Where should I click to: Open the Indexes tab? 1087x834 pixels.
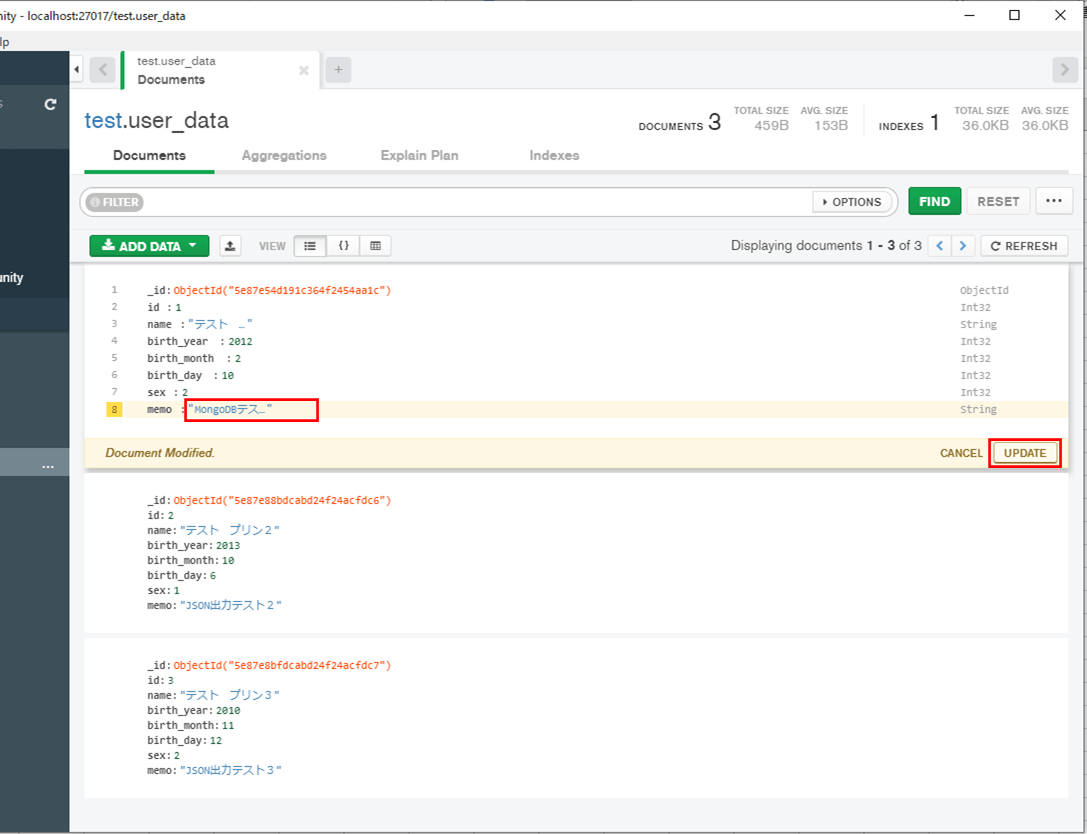pyautogui.click(x=554, y=155)
